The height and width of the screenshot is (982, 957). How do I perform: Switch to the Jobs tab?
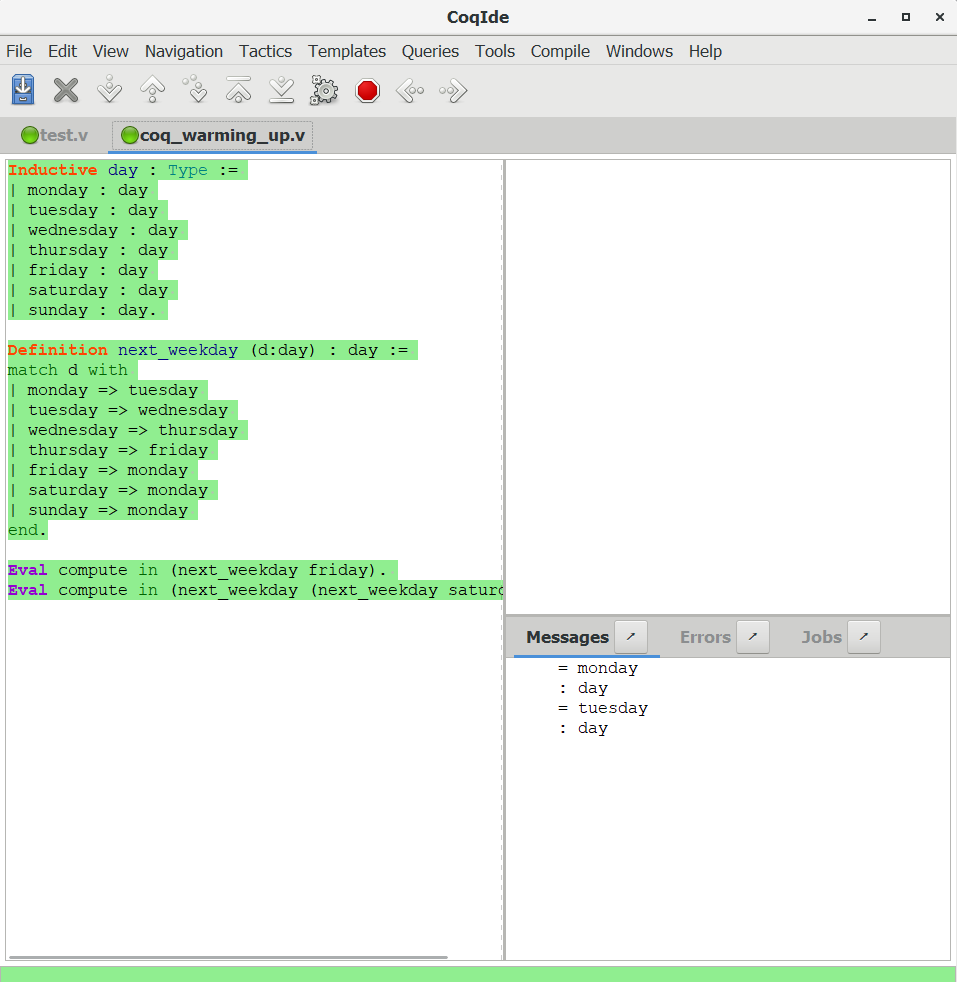point(822,637)
